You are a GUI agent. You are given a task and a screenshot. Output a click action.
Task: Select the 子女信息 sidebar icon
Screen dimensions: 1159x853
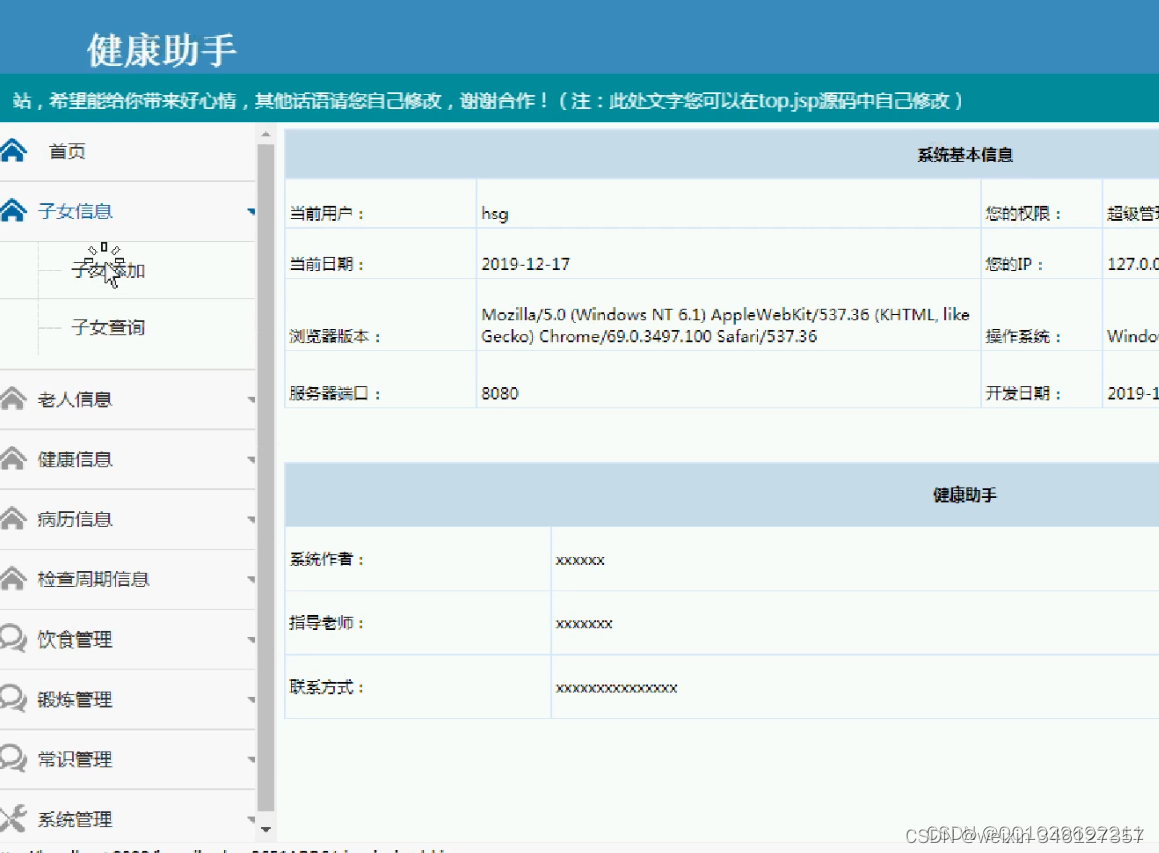tap(14, 210)
